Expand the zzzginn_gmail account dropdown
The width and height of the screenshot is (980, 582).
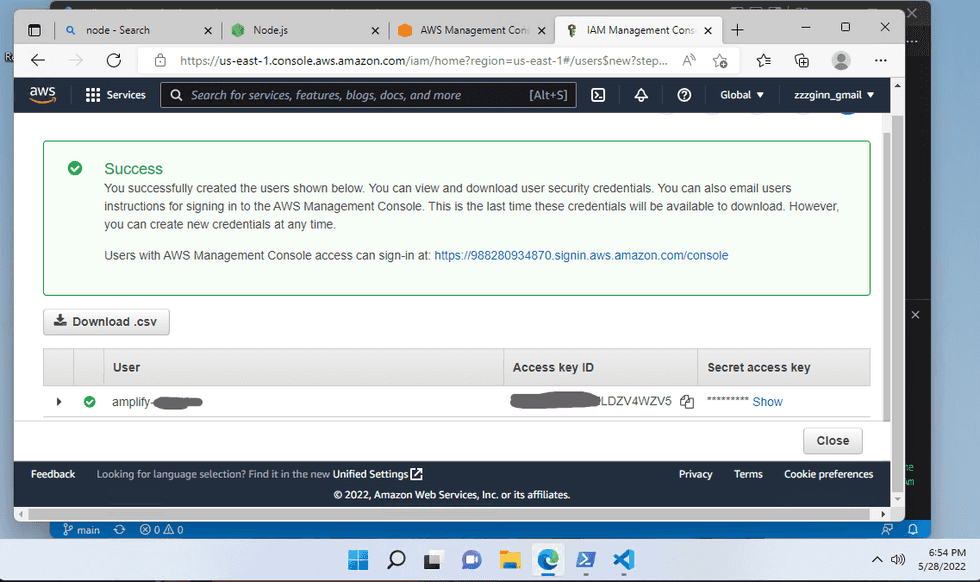[x=834, y=95]
